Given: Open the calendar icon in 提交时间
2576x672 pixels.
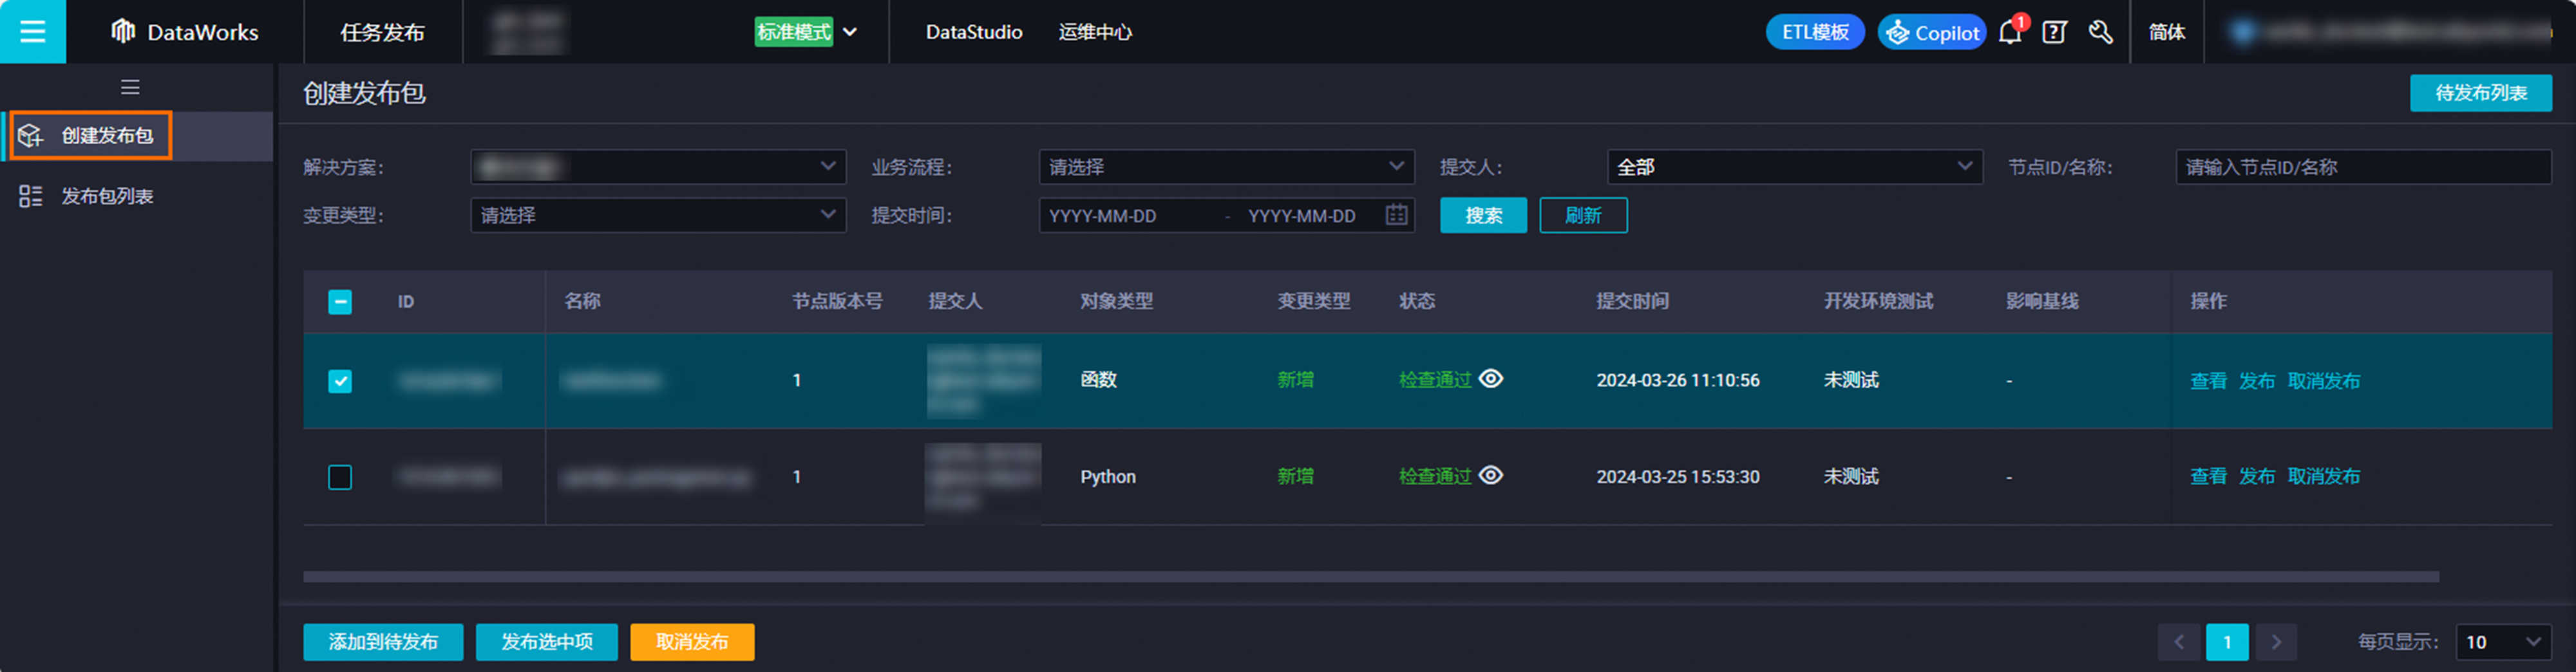Looking at the screenshot, I should click(1396, 215).
